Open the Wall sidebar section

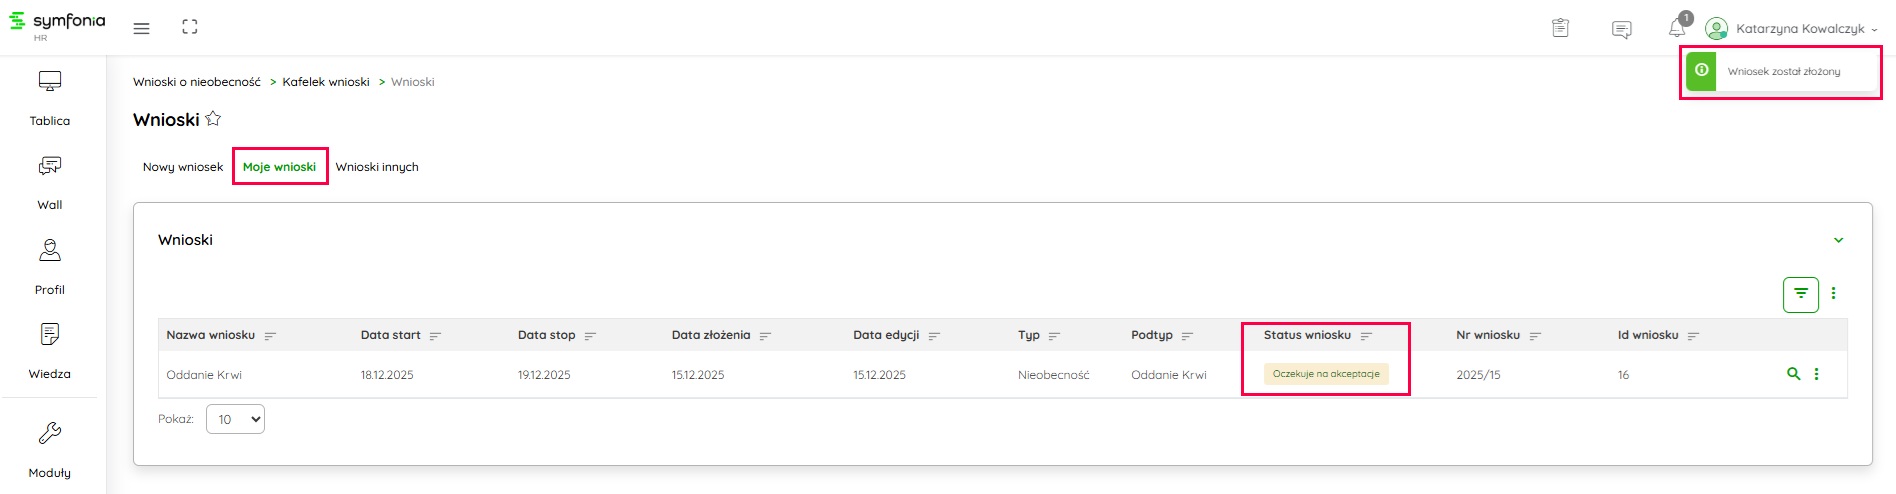[x=50, y=182]
